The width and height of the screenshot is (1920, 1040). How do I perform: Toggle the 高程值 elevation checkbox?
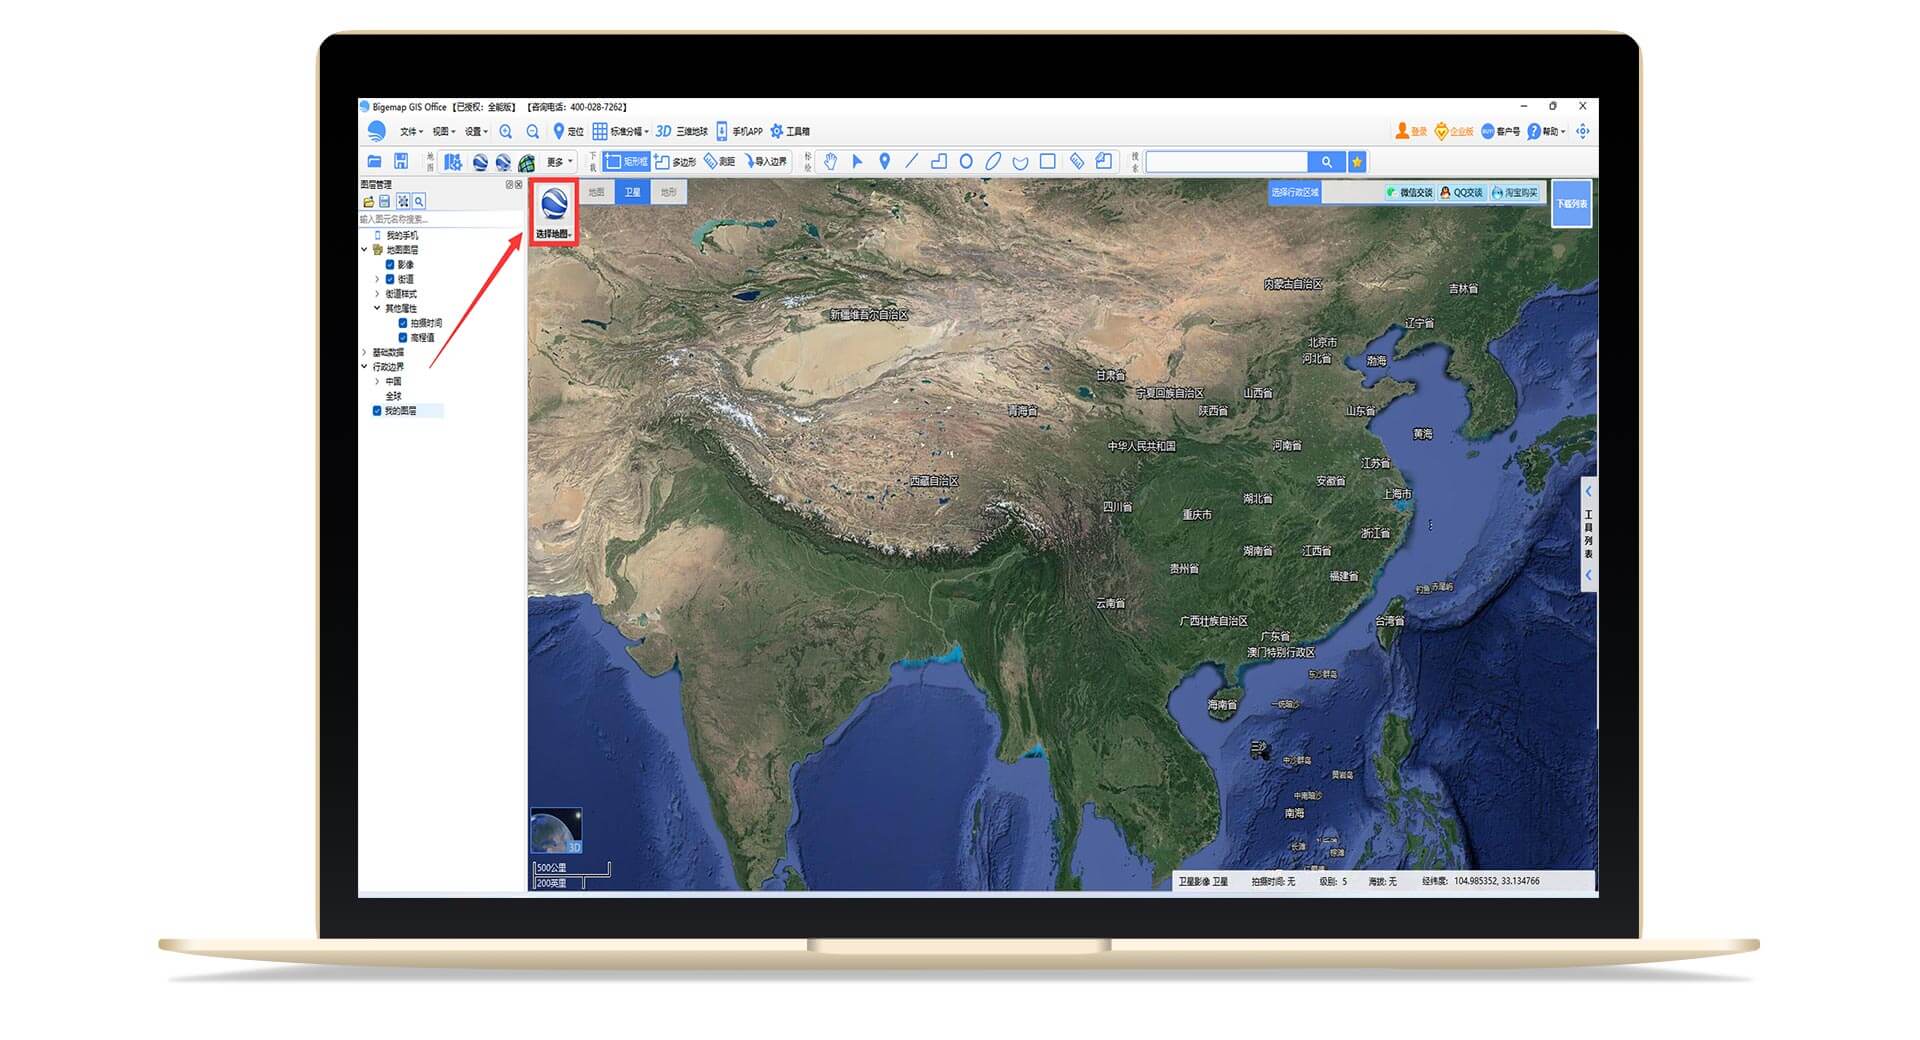click(403, 338)
